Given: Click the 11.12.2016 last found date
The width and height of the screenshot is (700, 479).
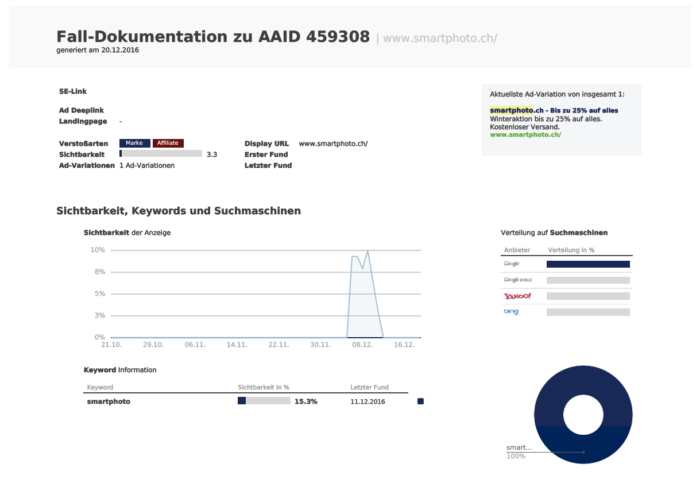Looking at the screenshot, I should point(367,401).
